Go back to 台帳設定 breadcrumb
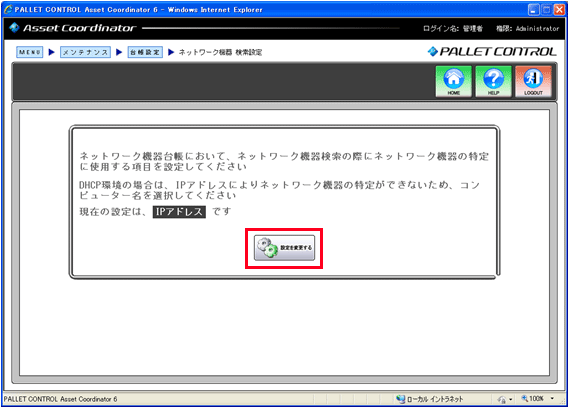 [x=145, y=52]
